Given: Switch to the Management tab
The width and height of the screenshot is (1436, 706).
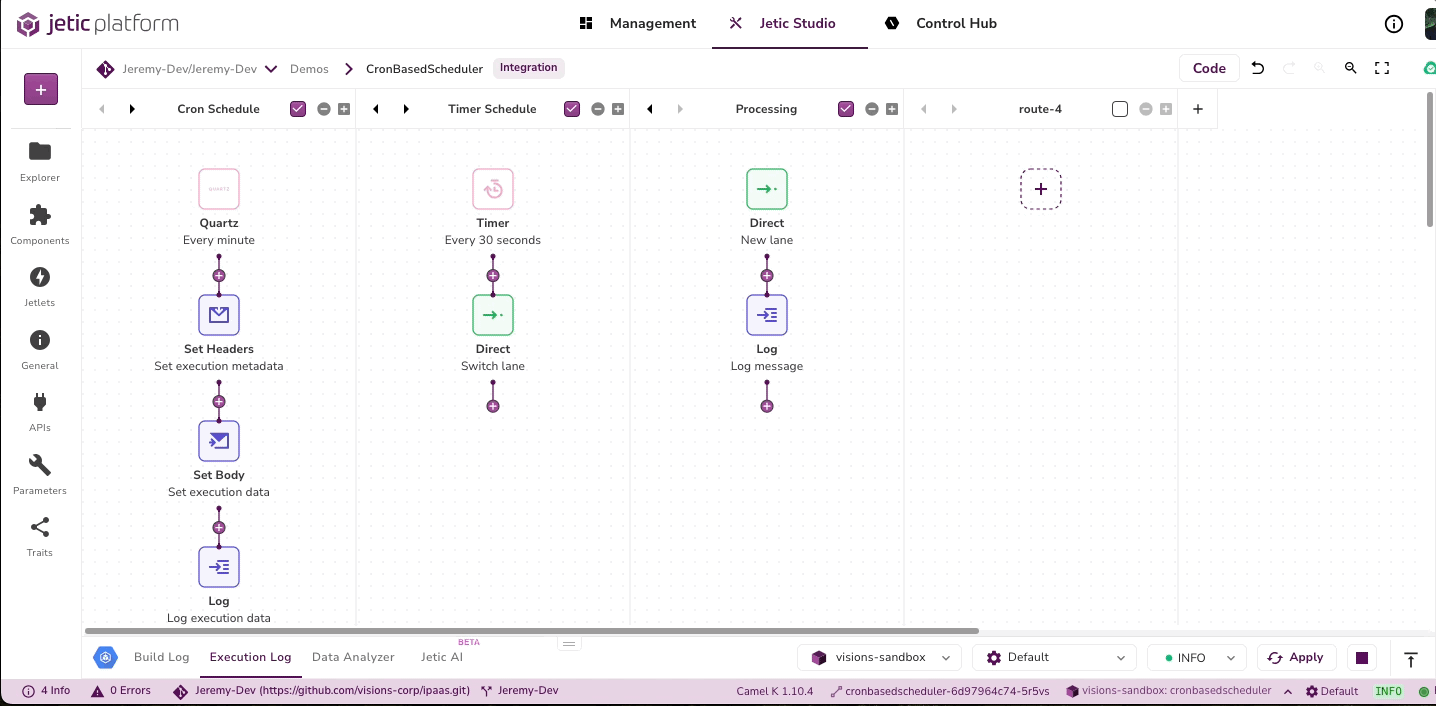Looking at the screenshot, I should [637, 24].
